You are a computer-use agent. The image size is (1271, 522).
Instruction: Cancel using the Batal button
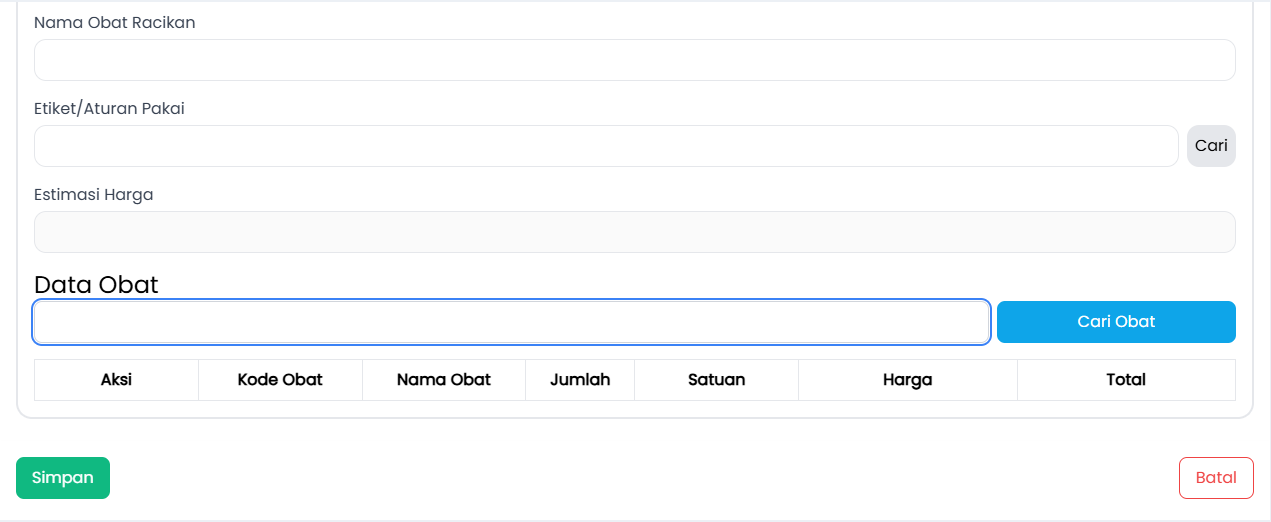[1216, 478]
